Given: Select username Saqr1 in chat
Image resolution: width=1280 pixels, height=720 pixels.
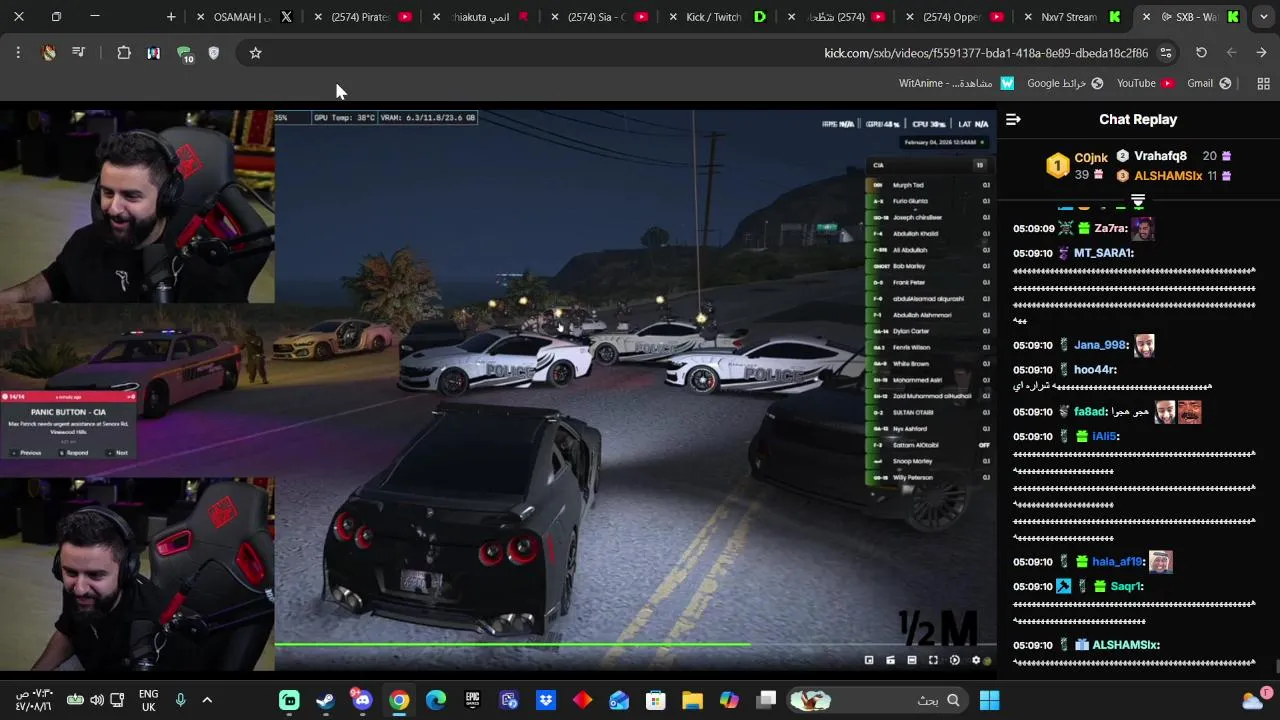Looking at the screenshot, I should click(1126, 587).
